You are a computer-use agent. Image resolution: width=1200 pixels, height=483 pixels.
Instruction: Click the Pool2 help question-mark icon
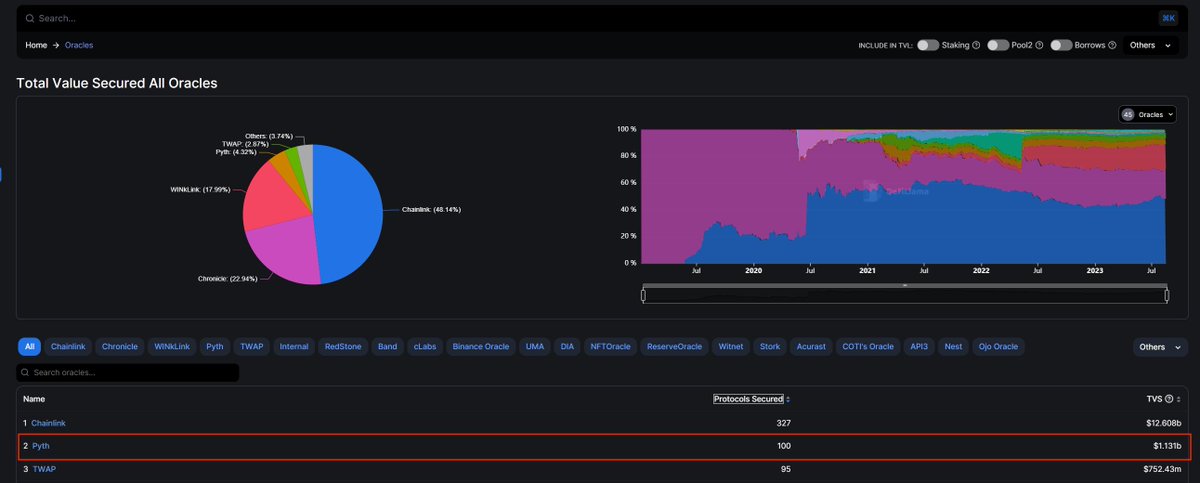point(1040,45)
